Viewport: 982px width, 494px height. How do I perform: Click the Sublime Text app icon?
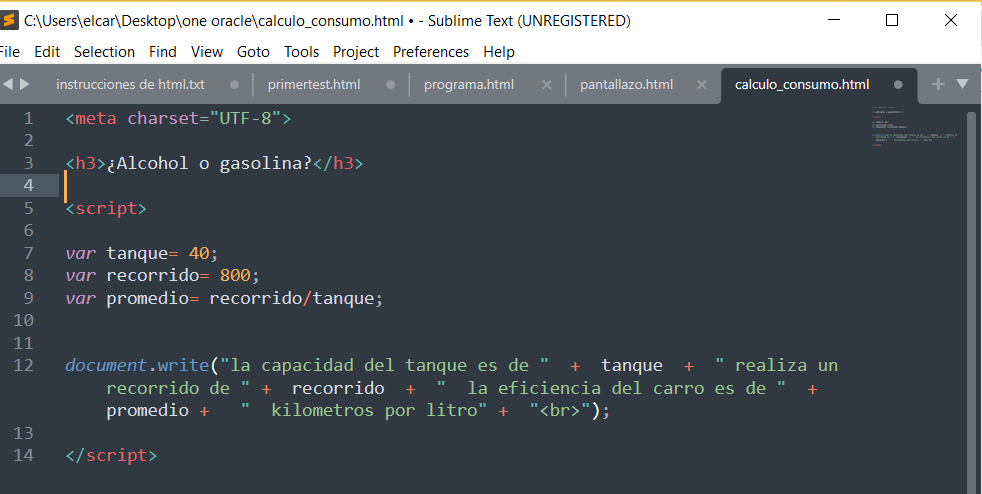(9, 21)
